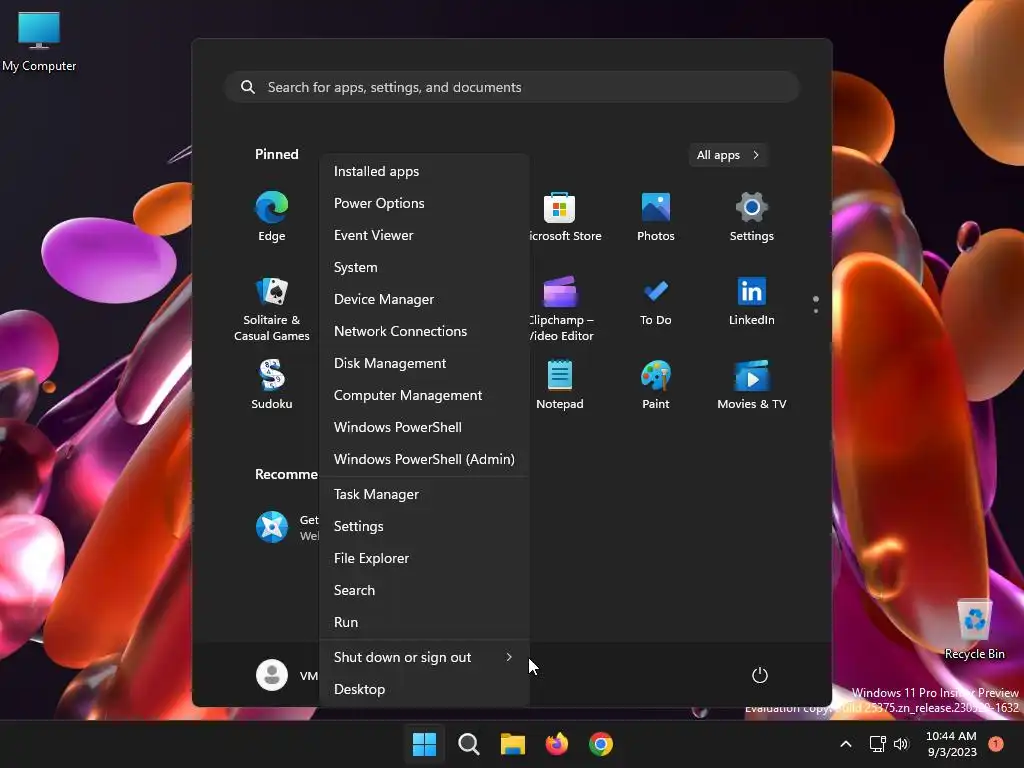Launch Firefox from the taskbar
The width and height of the screenshot is (1024, 768).
(556, 744)
